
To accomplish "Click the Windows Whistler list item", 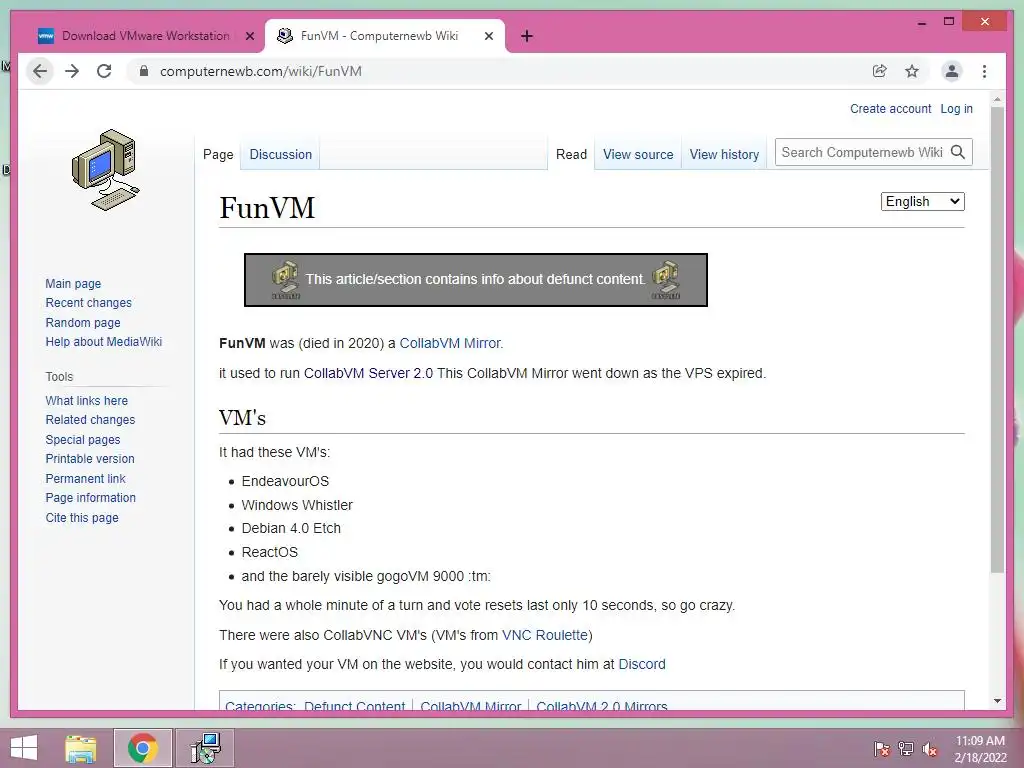I will click(297, 505).
